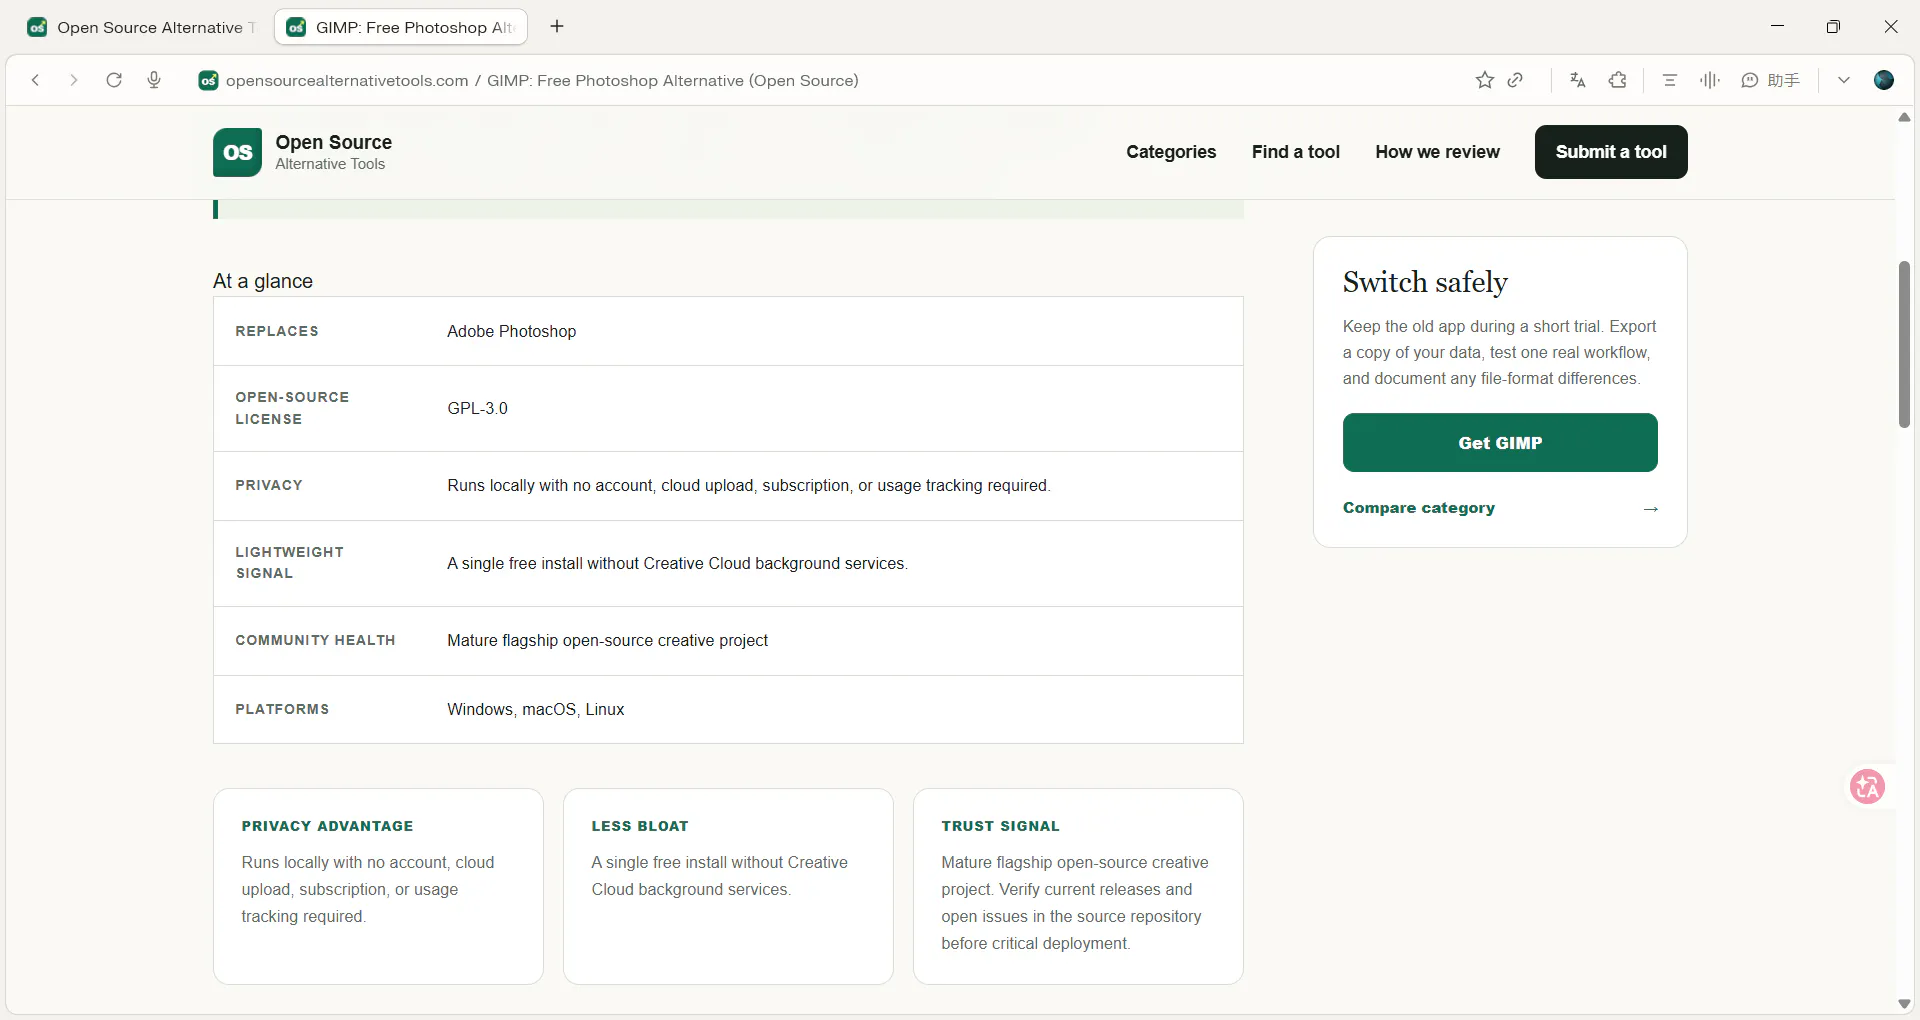Go forward to the next page
This screenshot has width=1920, height=1020.
pos(73,80)
